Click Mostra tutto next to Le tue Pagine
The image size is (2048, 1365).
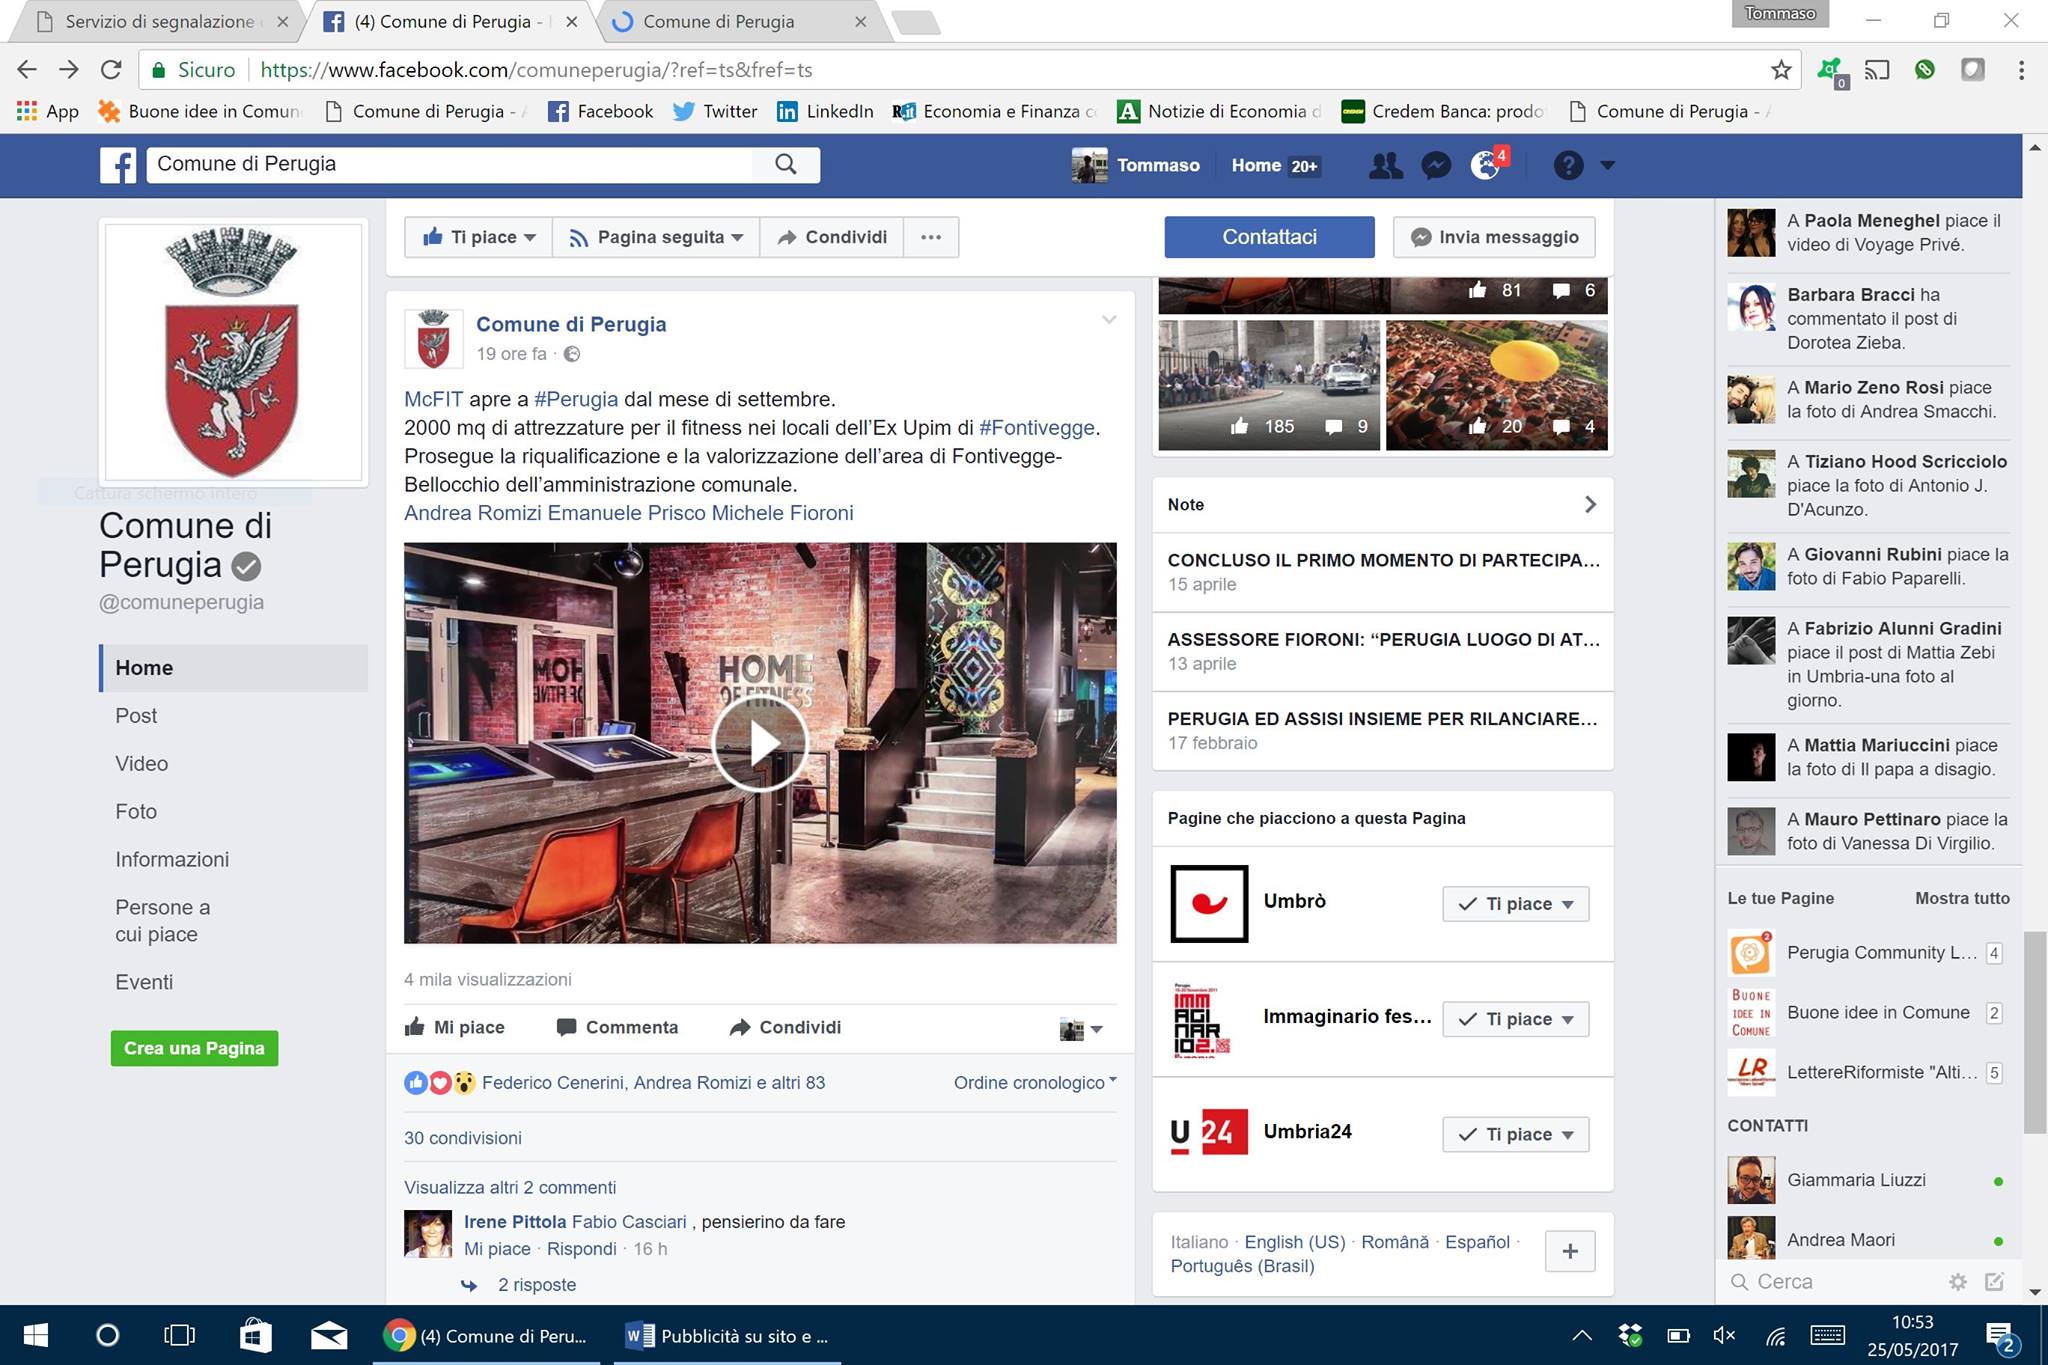[1962, 898]
